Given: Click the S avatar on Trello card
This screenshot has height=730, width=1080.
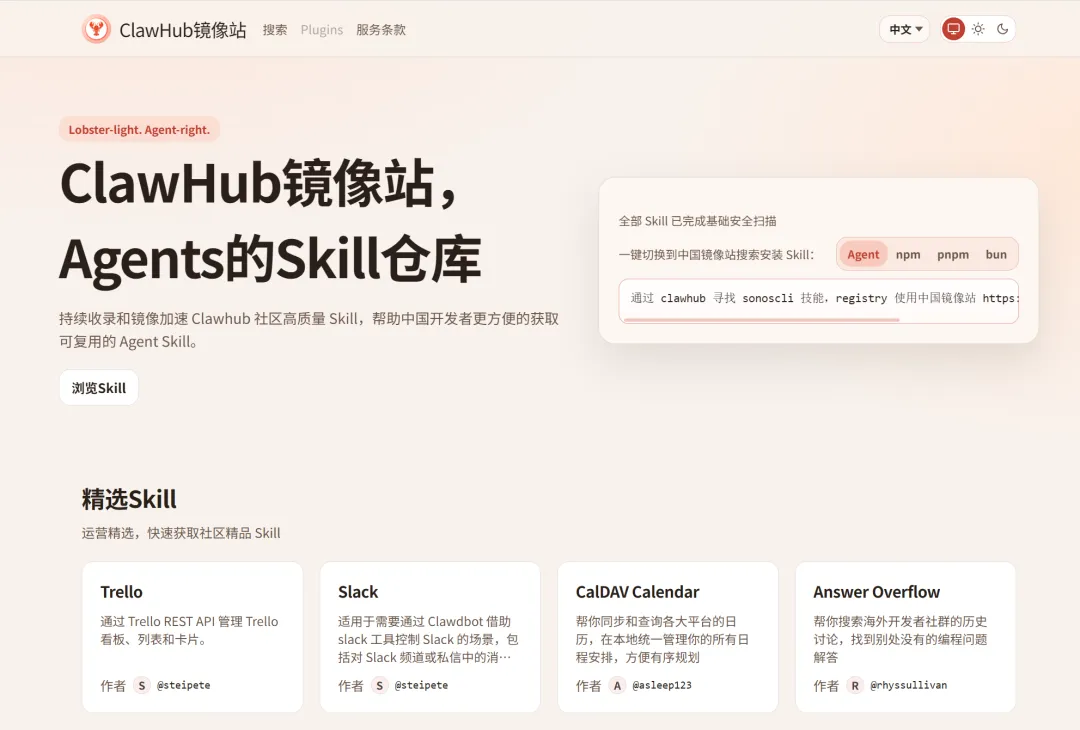Looking at the screenshot, I should tap(142, 685).
